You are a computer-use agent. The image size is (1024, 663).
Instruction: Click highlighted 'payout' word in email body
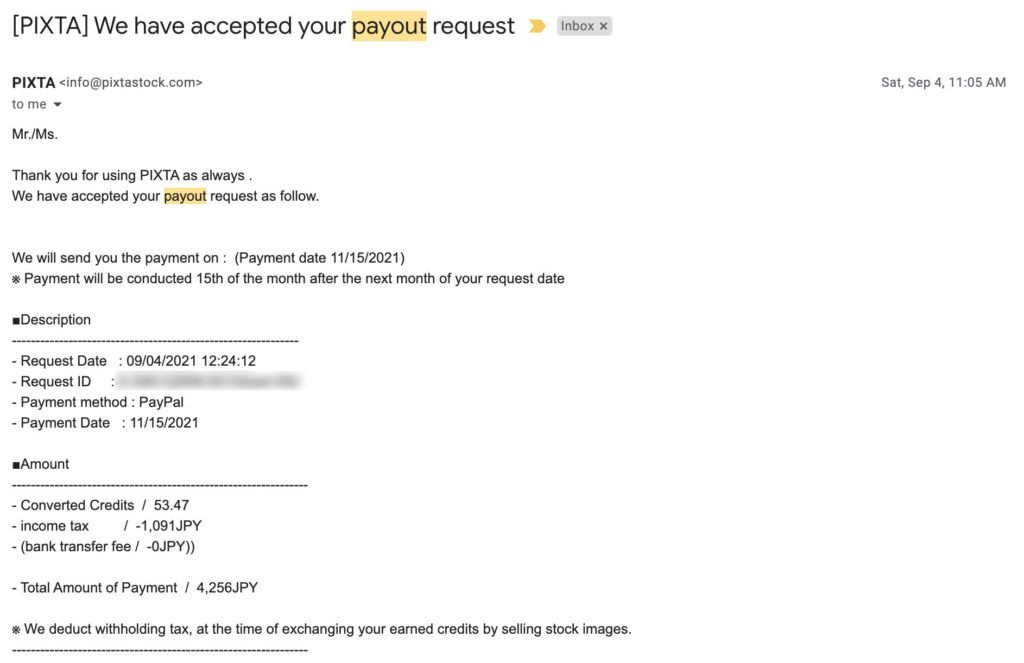click(185, 196)
